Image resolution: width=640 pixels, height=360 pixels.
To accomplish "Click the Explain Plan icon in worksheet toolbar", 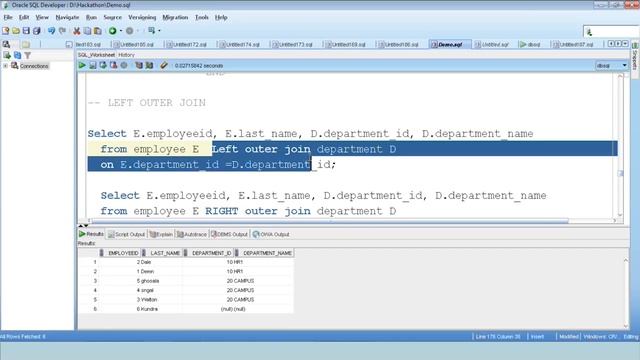I will pyautogui.click(x=139, y=65).
